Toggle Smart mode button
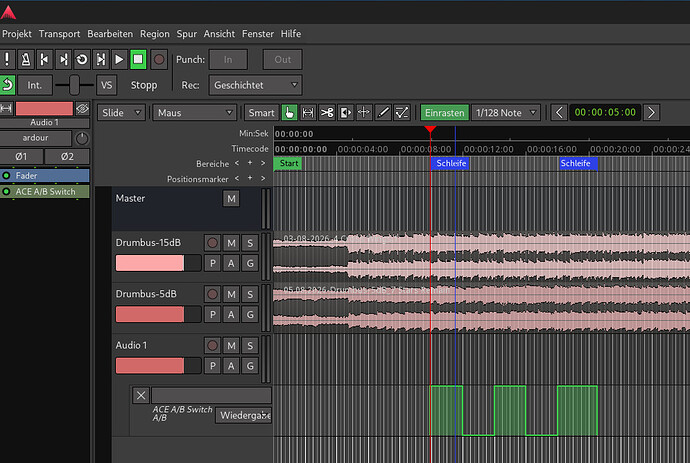 click(261, 113)
